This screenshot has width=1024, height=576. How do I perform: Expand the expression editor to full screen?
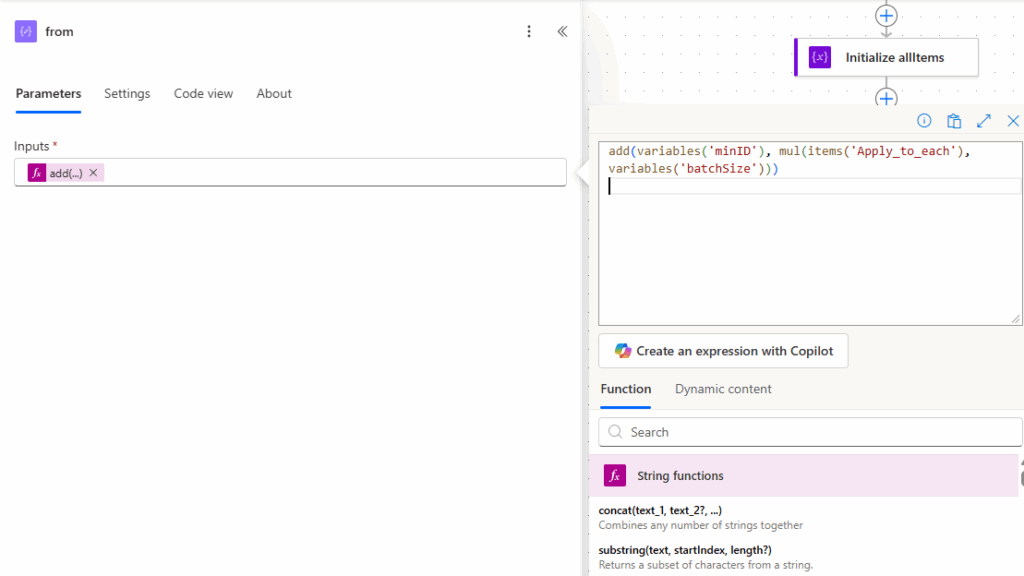click(984, 121)
